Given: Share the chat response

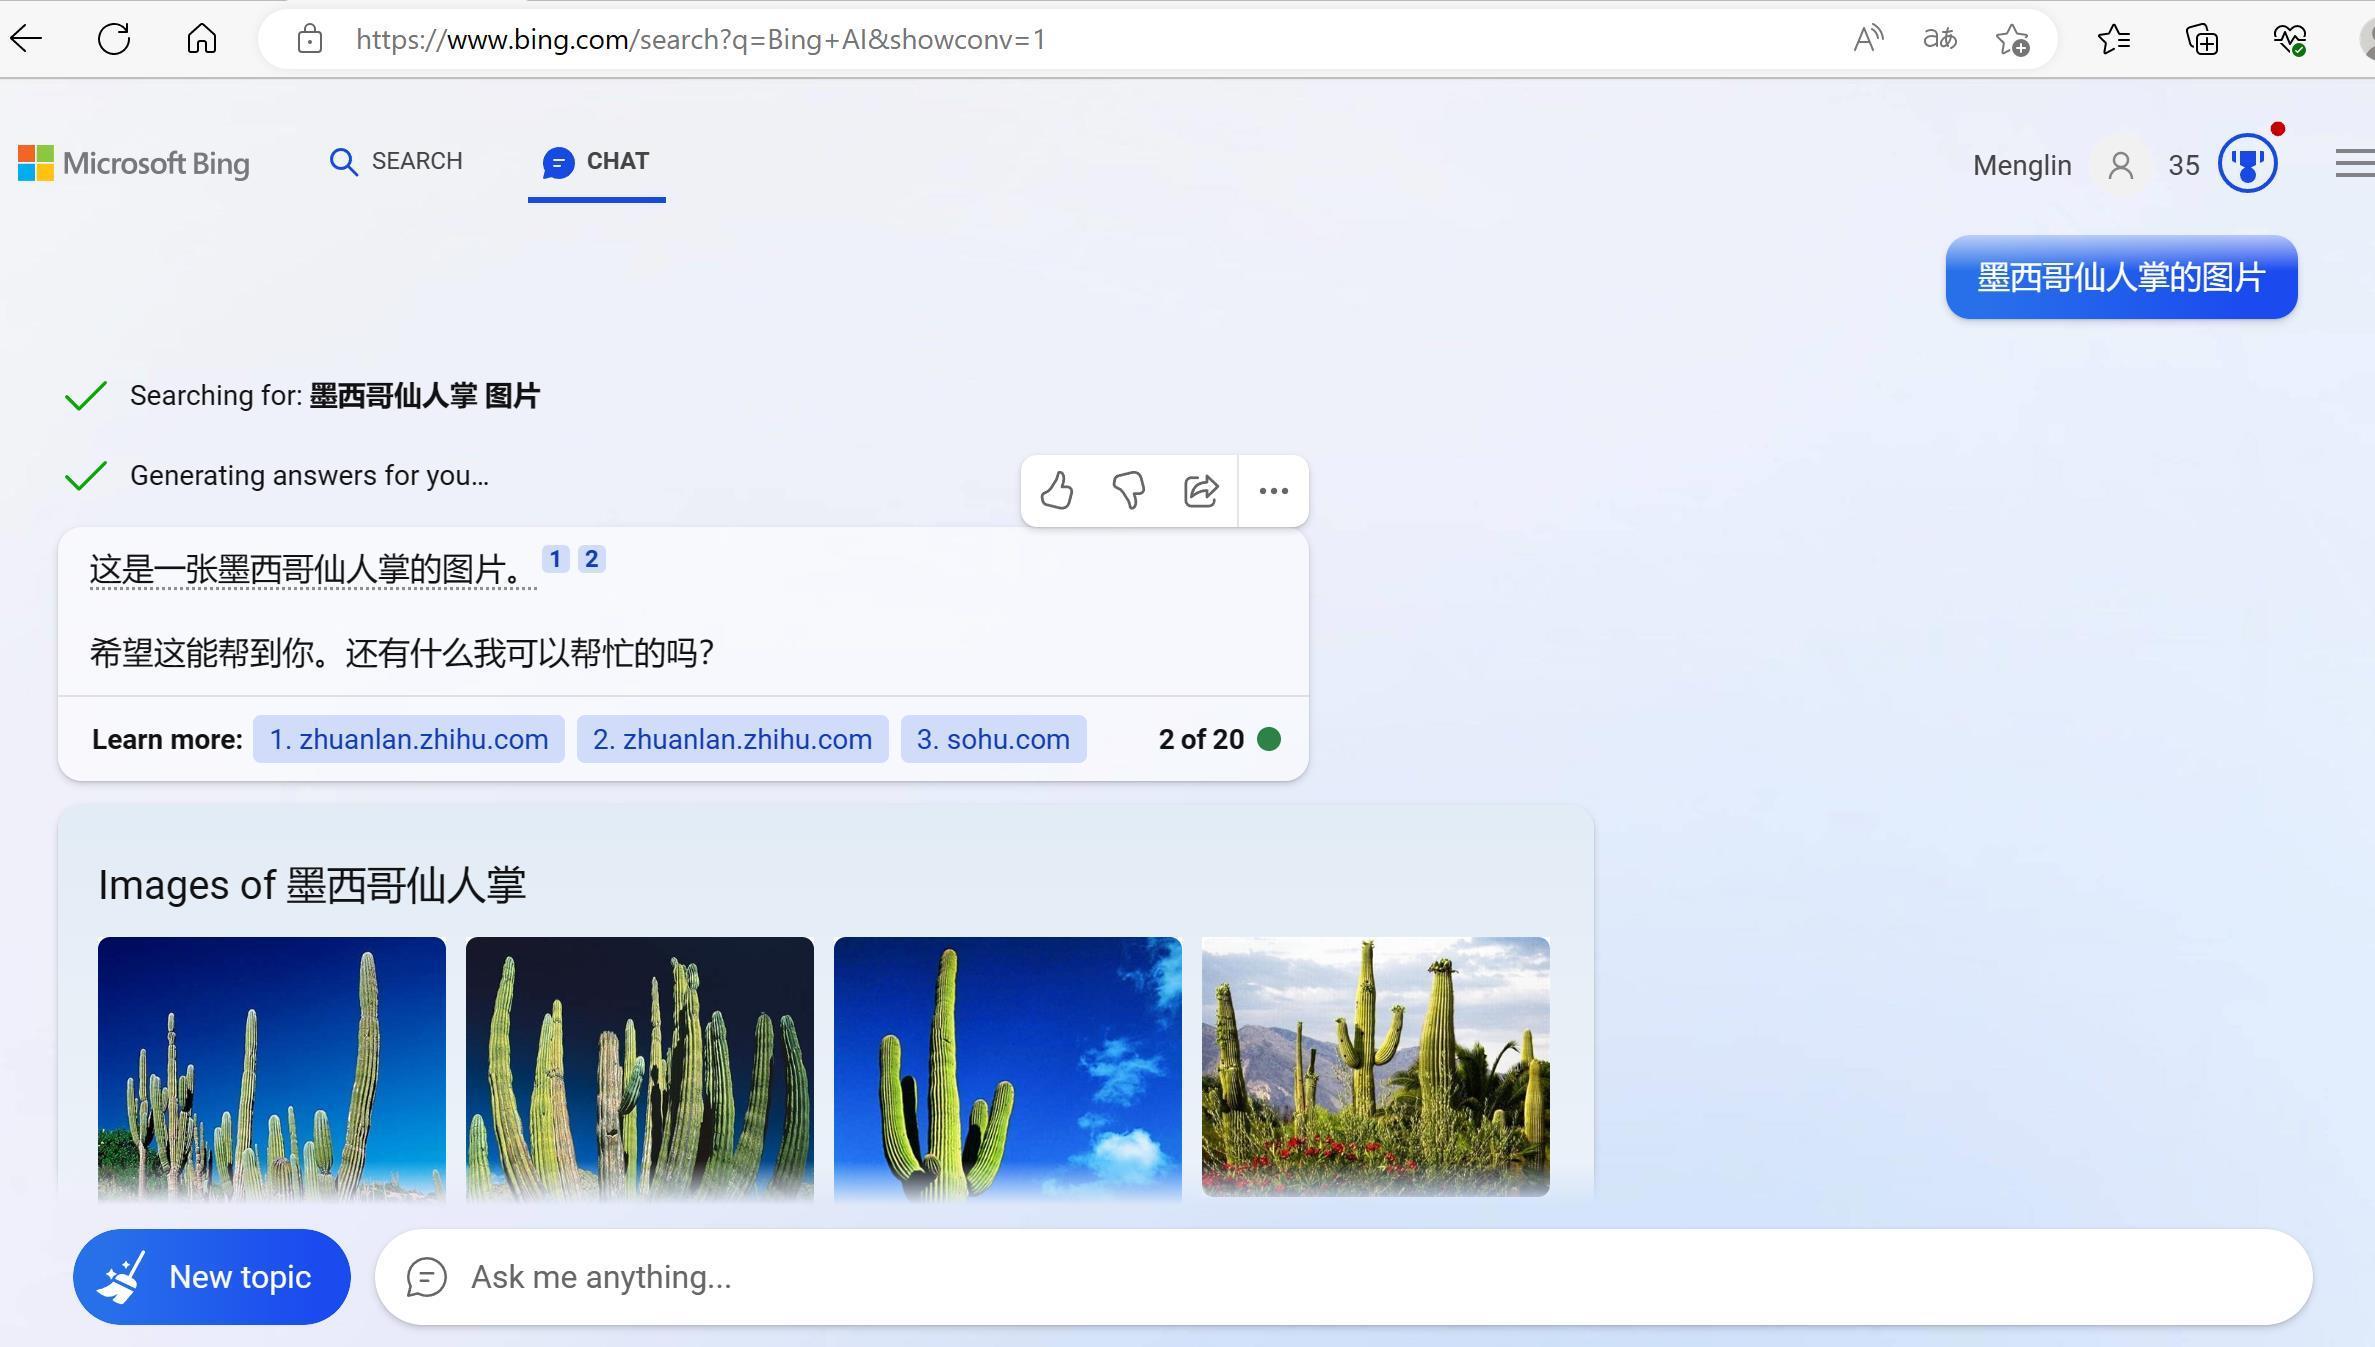Looking at the screenshot, I should [1201, 491].
